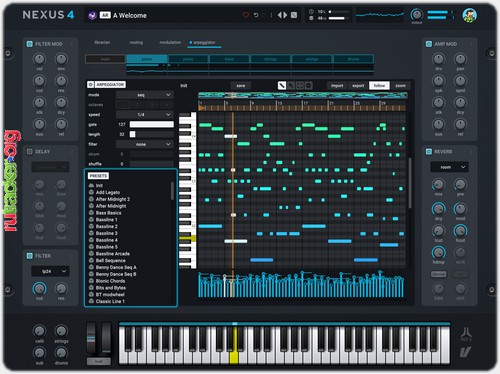Select the pencil draw tool
Viewport: 500px width, 374px height.
click(x=282, y=86)
